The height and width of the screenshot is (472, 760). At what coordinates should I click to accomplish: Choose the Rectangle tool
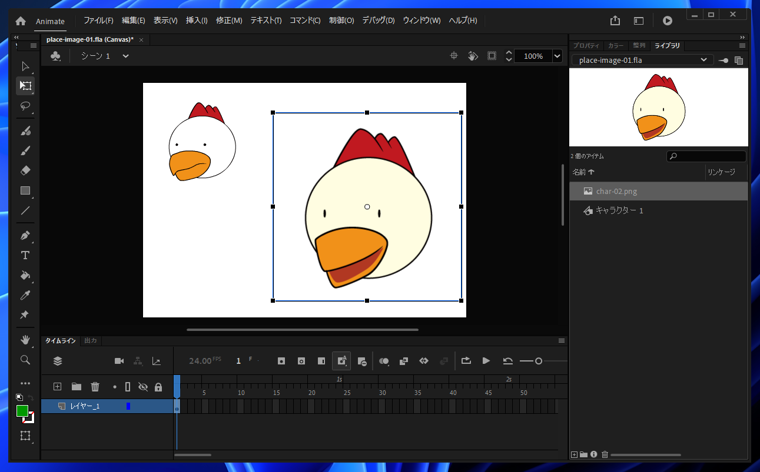click(x=26, y=191)
